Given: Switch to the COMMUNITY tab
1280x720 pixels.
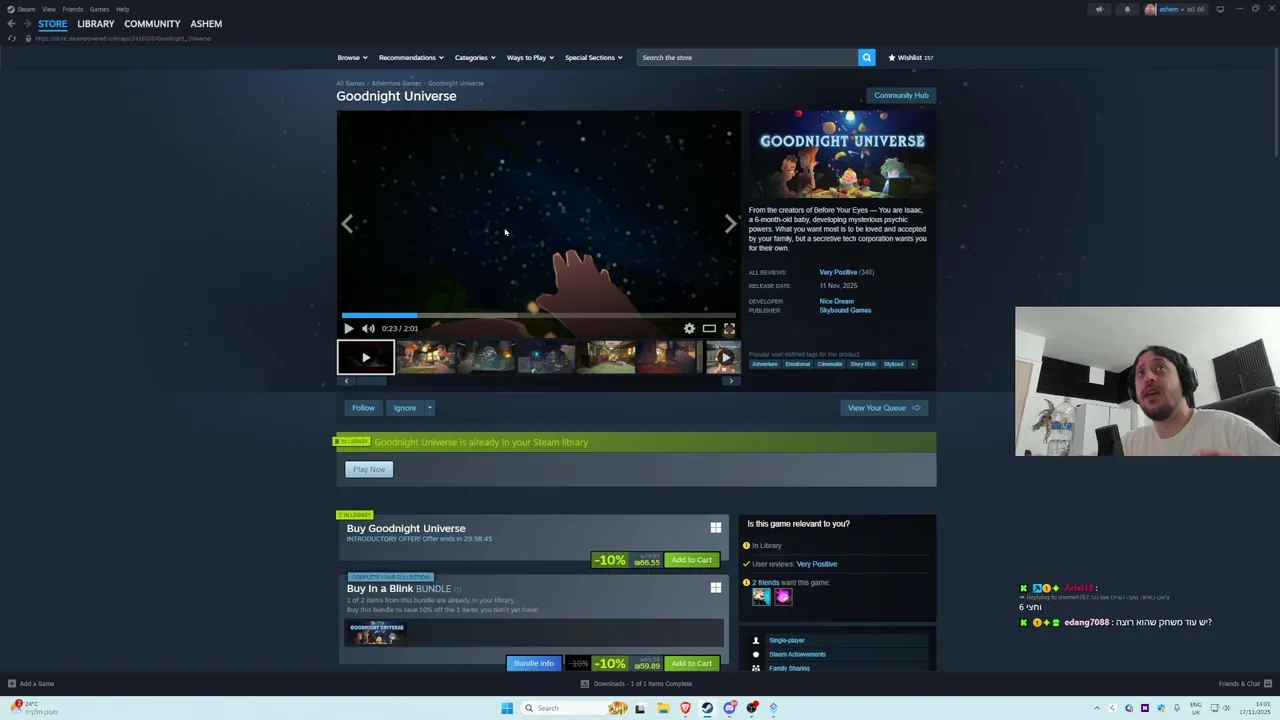Looking at the screenshot, I should click(x=152, y=24).
